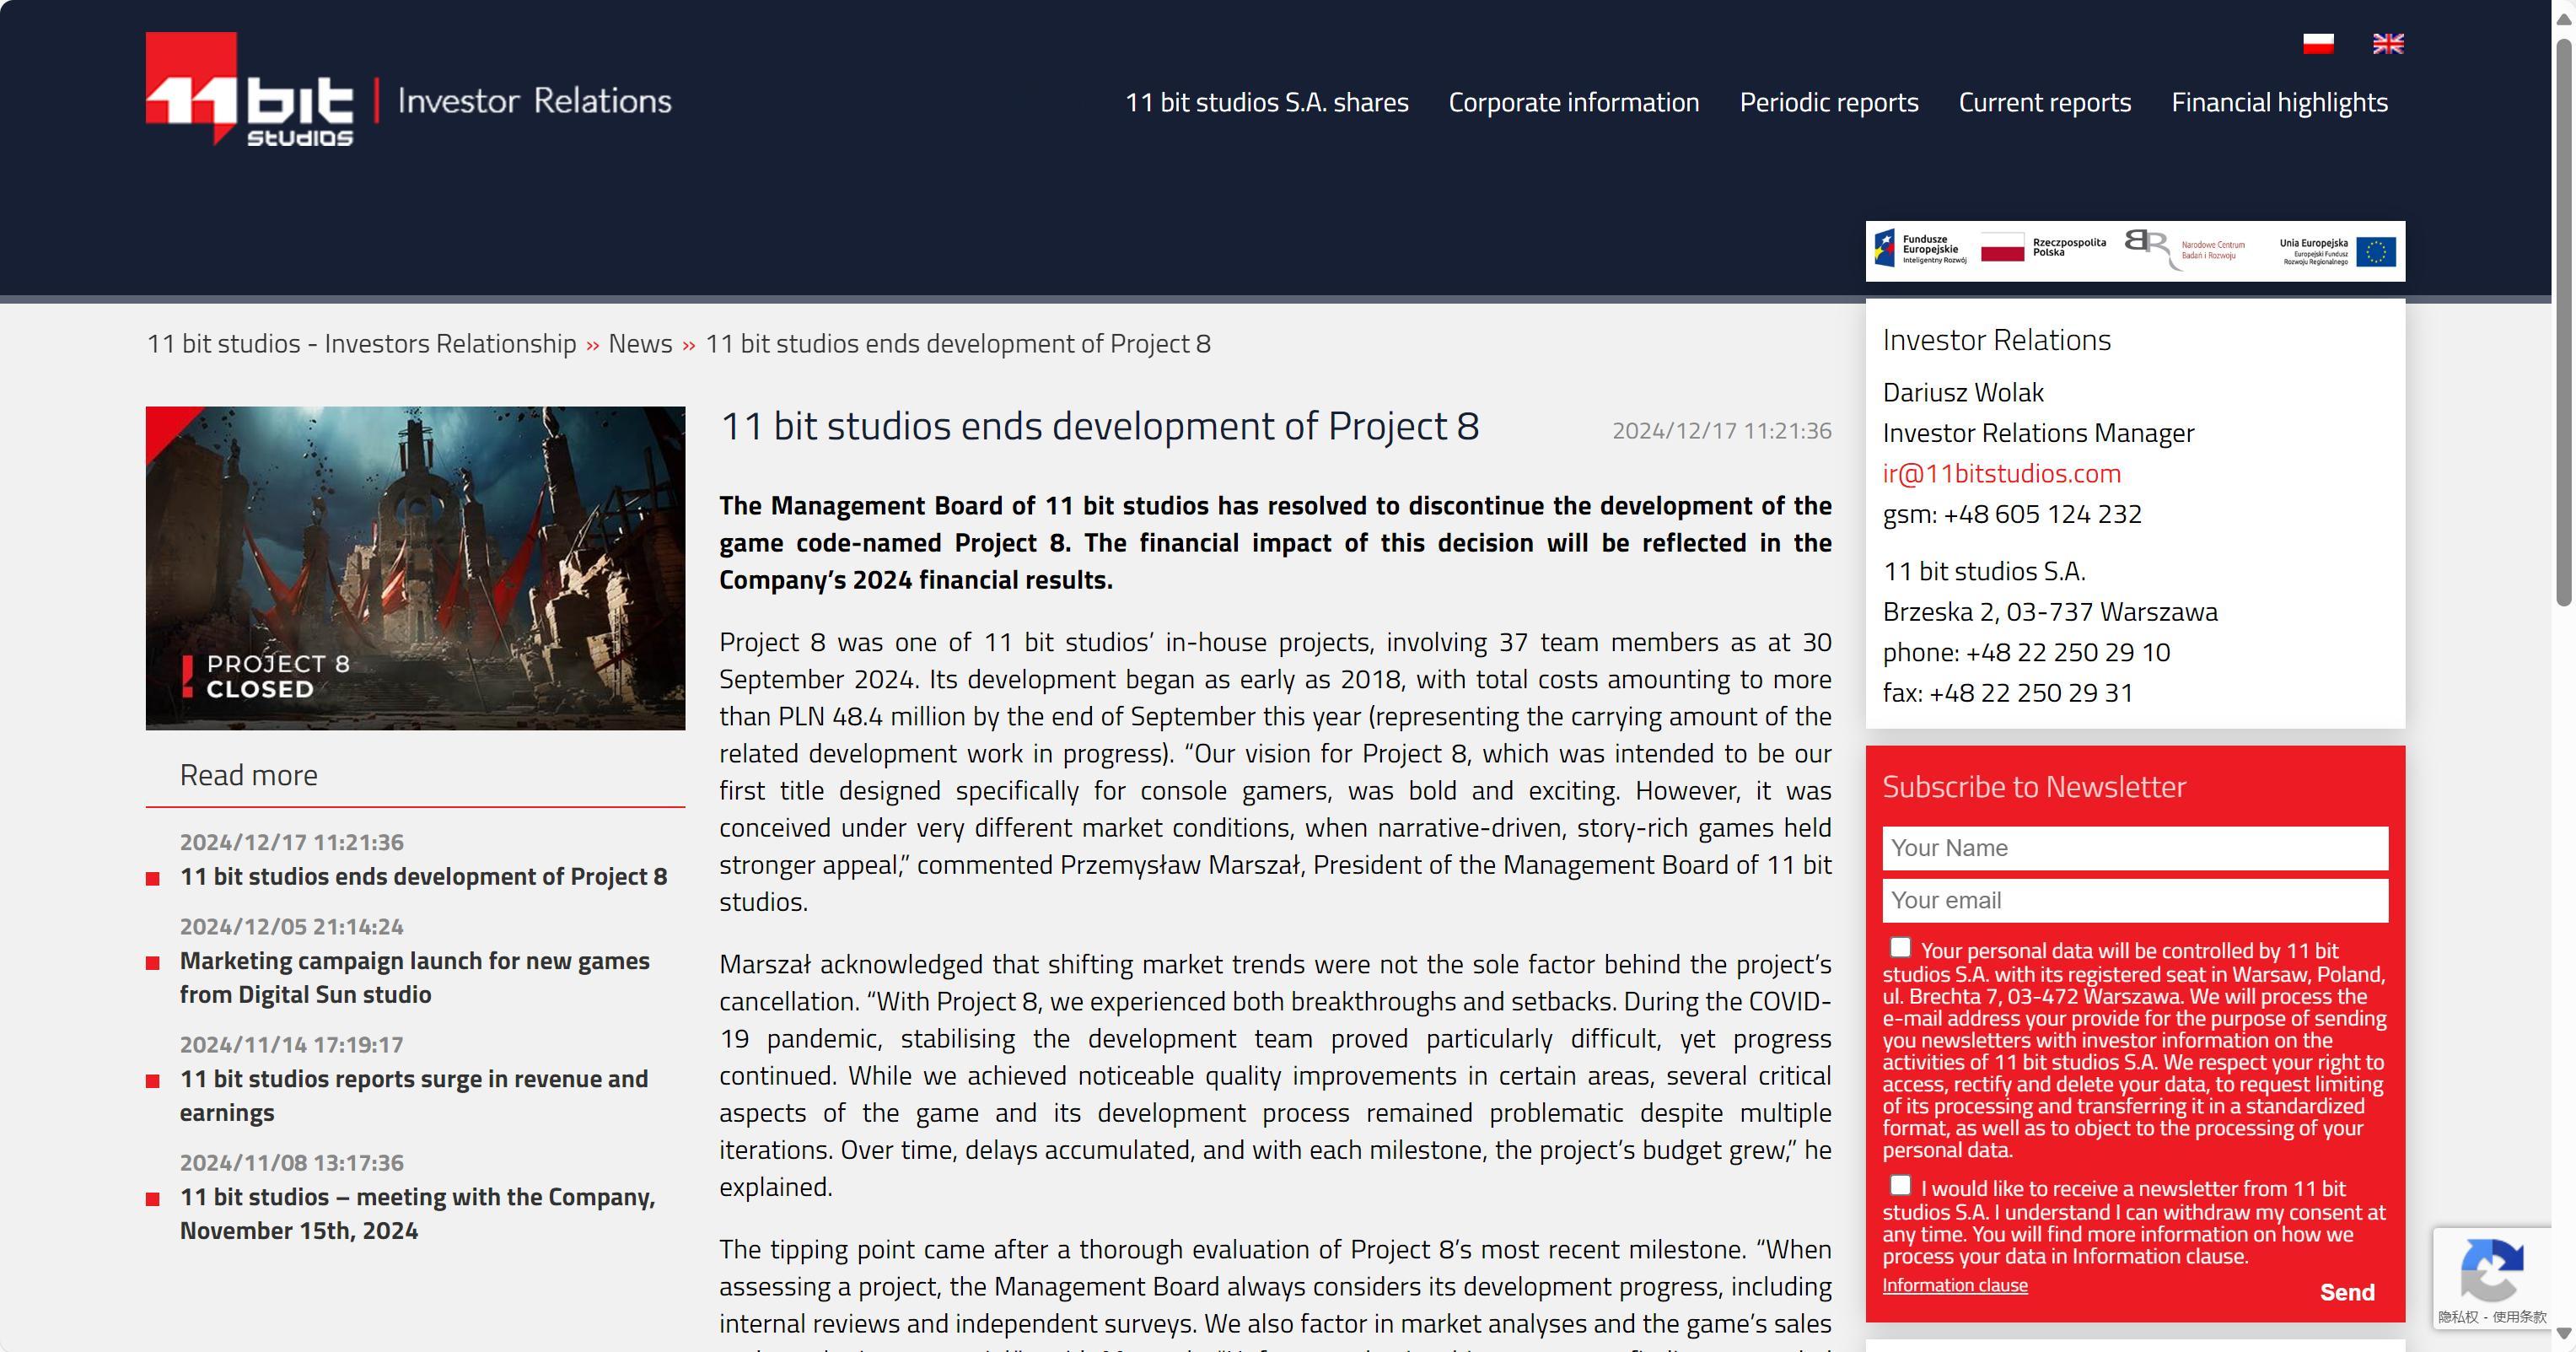
Task: Click 'Subscribe to Newsletter' heading
Action: pyautogui.click(x=2033, y=787)
